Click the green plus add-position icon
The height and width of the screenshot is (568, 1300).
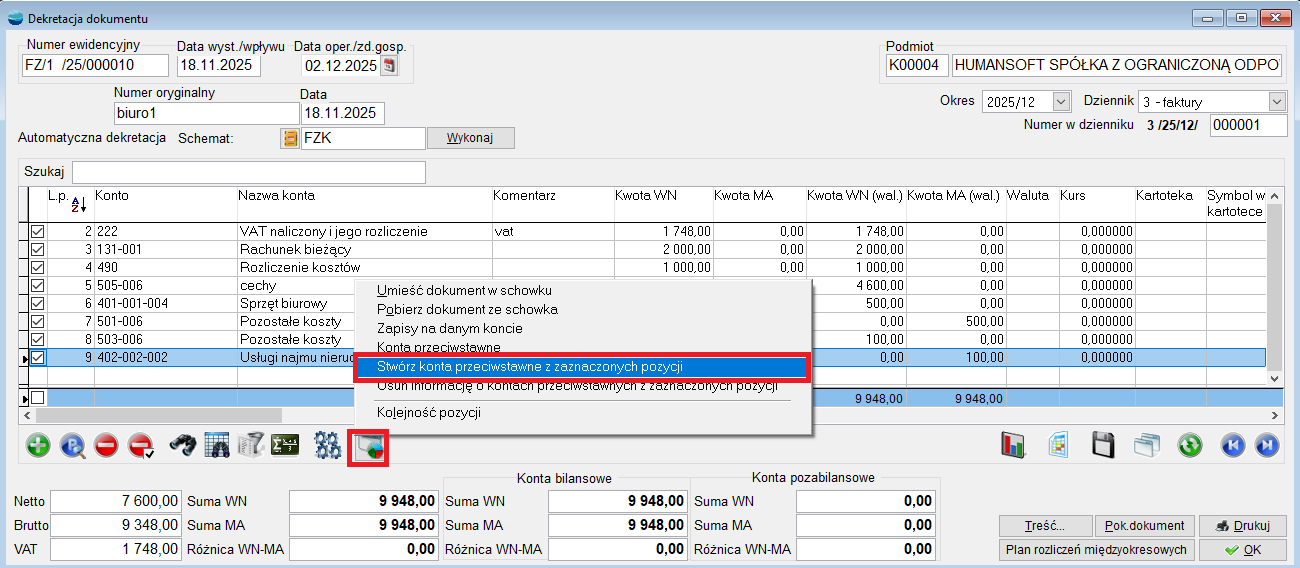point(38,446)
